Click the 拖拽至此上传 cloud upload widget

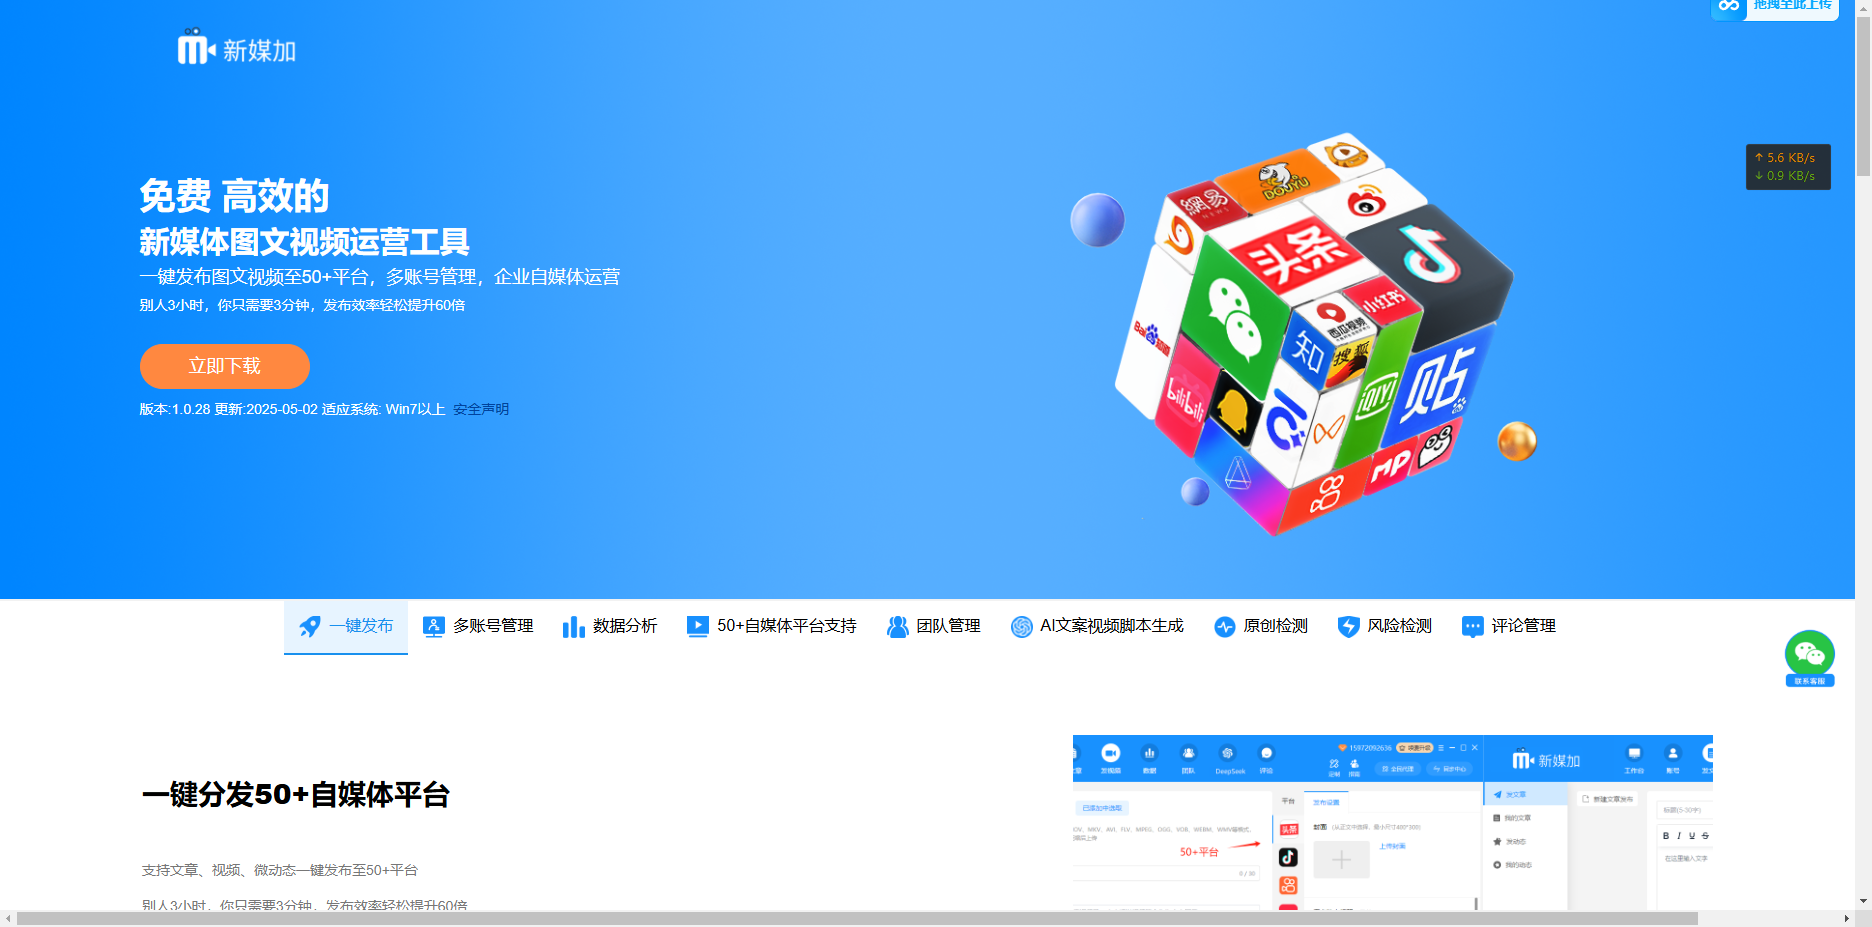1775,8
